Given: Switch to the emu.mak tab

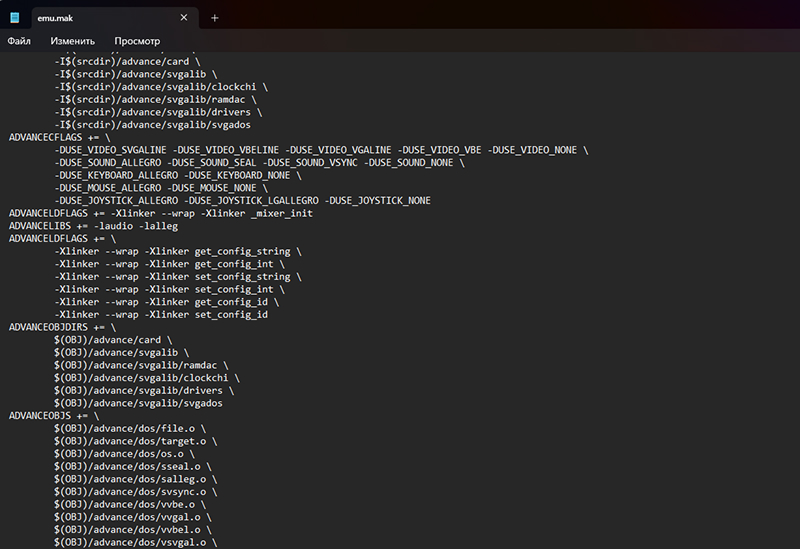Looking at the screenshot, I should click(90, 18).
